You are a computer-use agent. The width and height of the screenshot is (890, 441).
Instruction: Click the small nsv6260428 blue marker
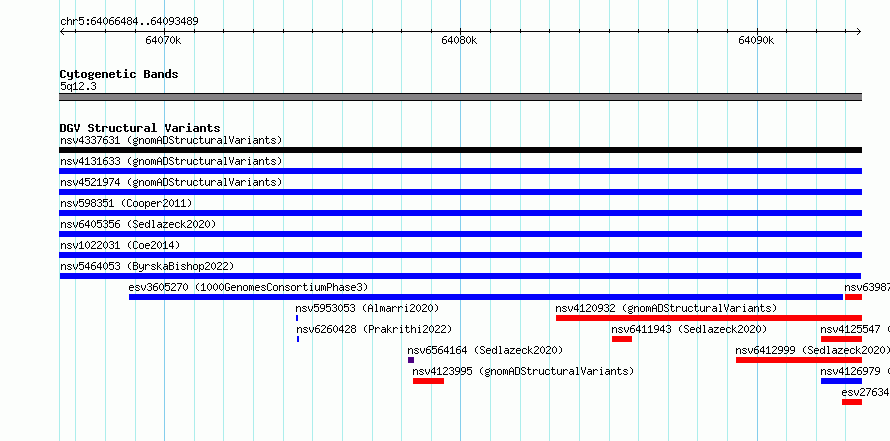tap(298, 339)
